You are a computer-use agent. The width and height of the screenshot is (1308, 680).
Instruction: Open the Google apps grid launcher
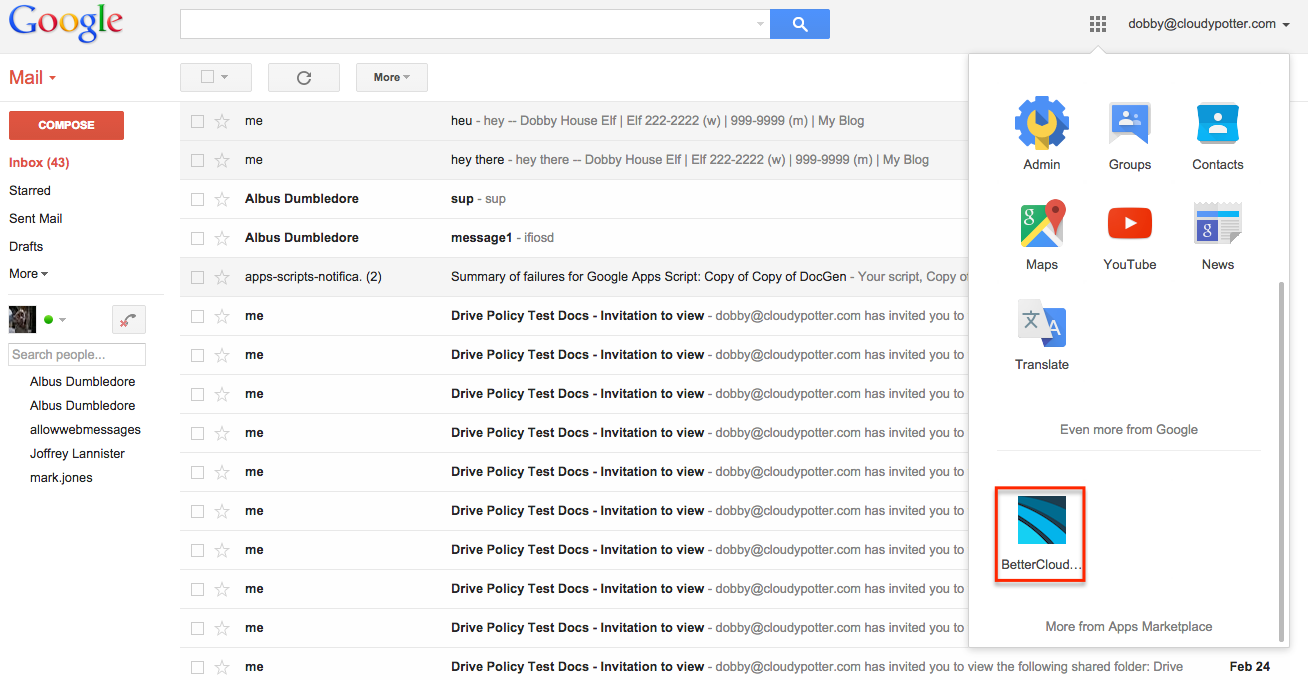tap(1097, 24)
